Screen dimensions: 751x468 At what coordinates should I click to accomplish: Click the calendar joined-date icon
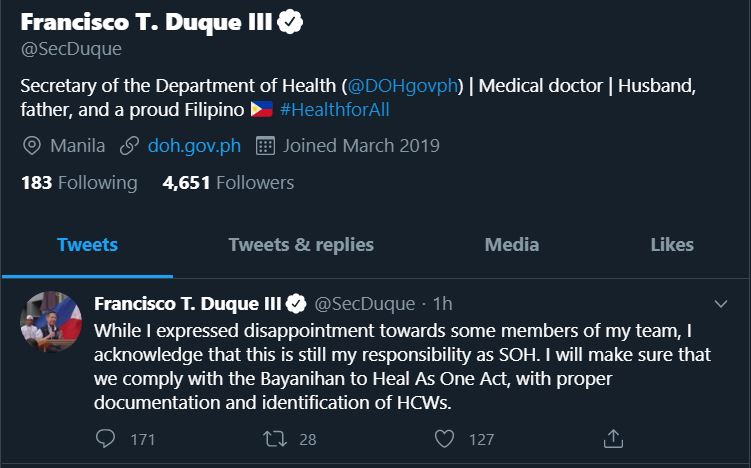point(265,146)
